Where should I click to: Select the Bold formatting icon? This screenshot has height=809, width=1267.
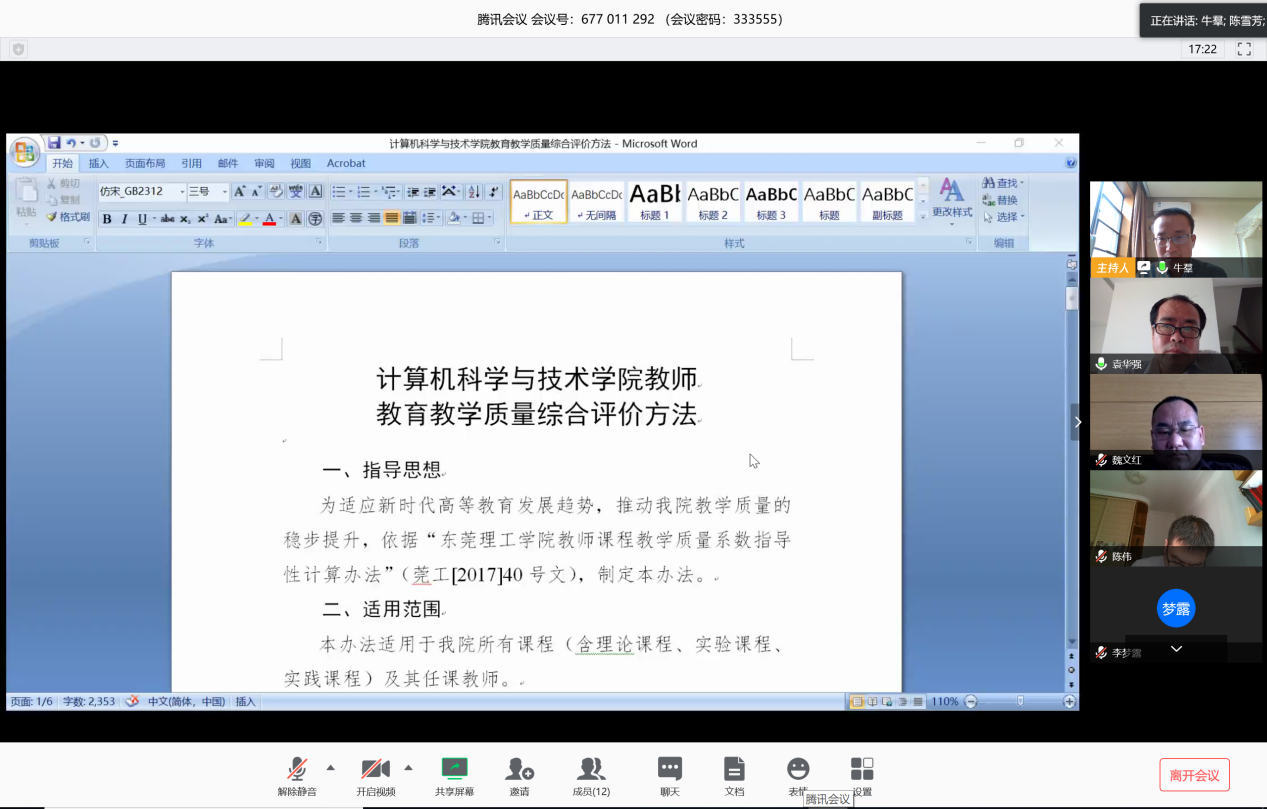(107, 218)
